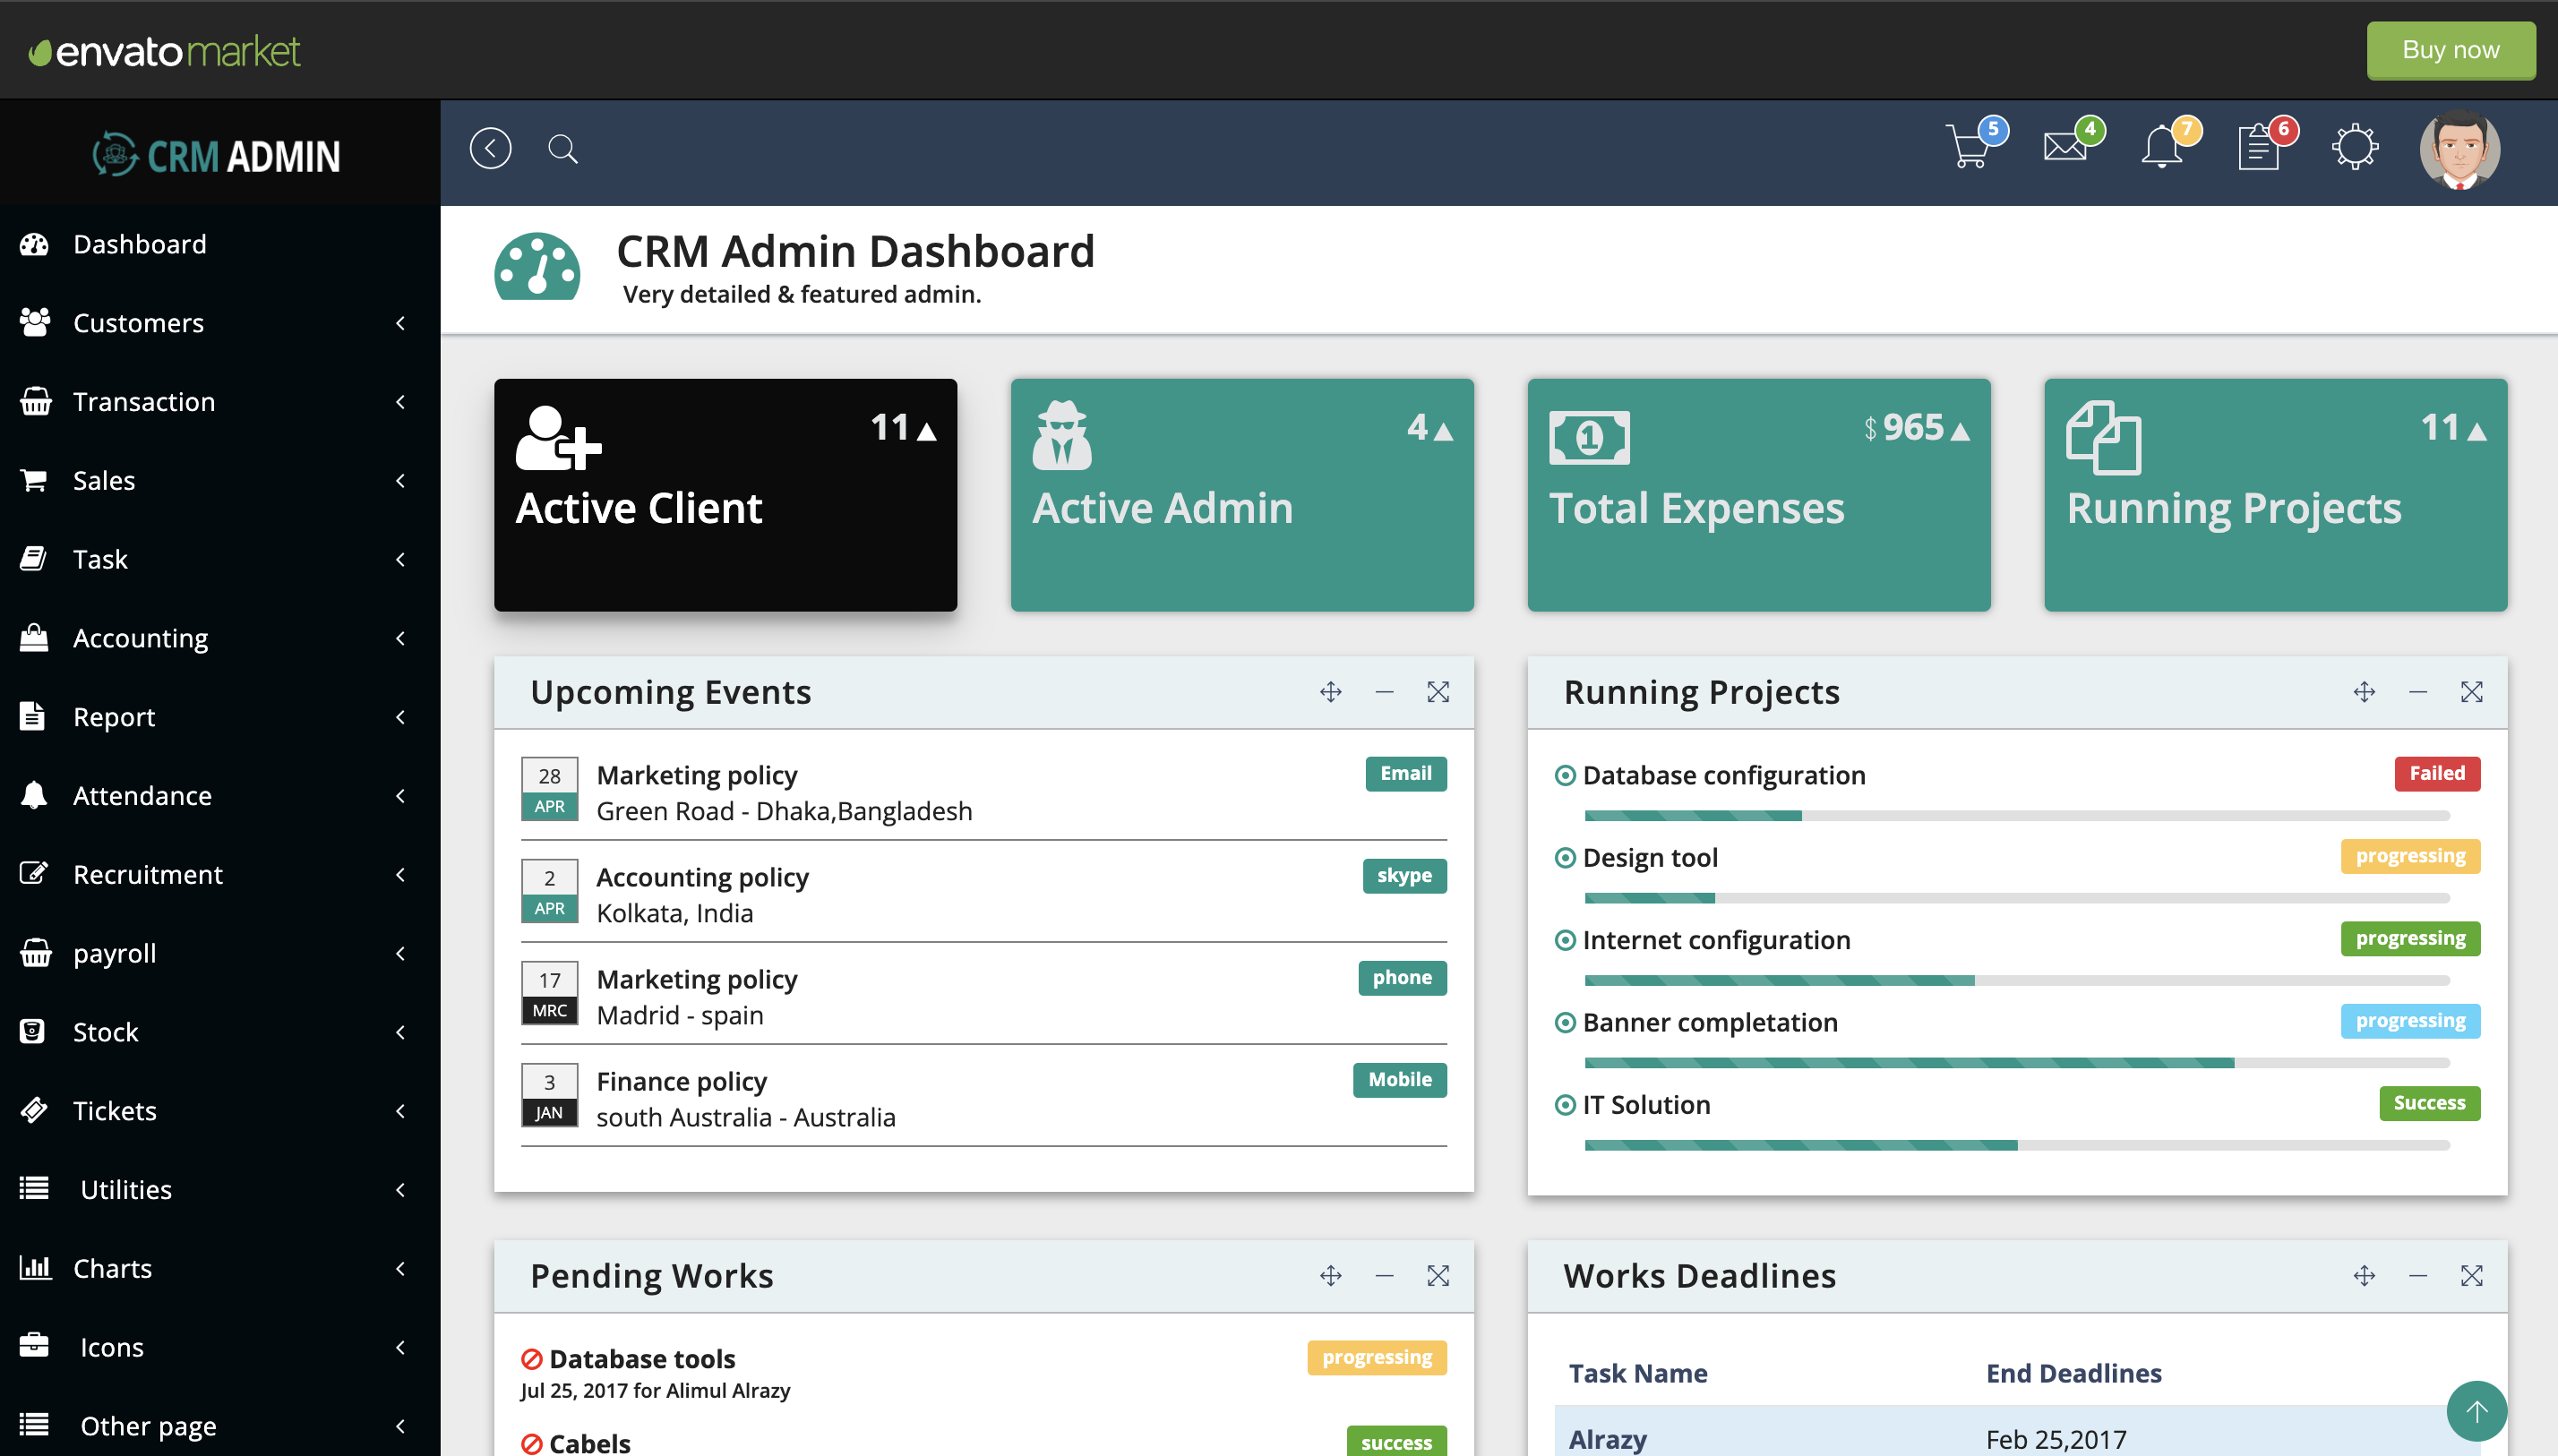
Task: Minimize the Upcoming Events panel
Action: (1384, 692)
